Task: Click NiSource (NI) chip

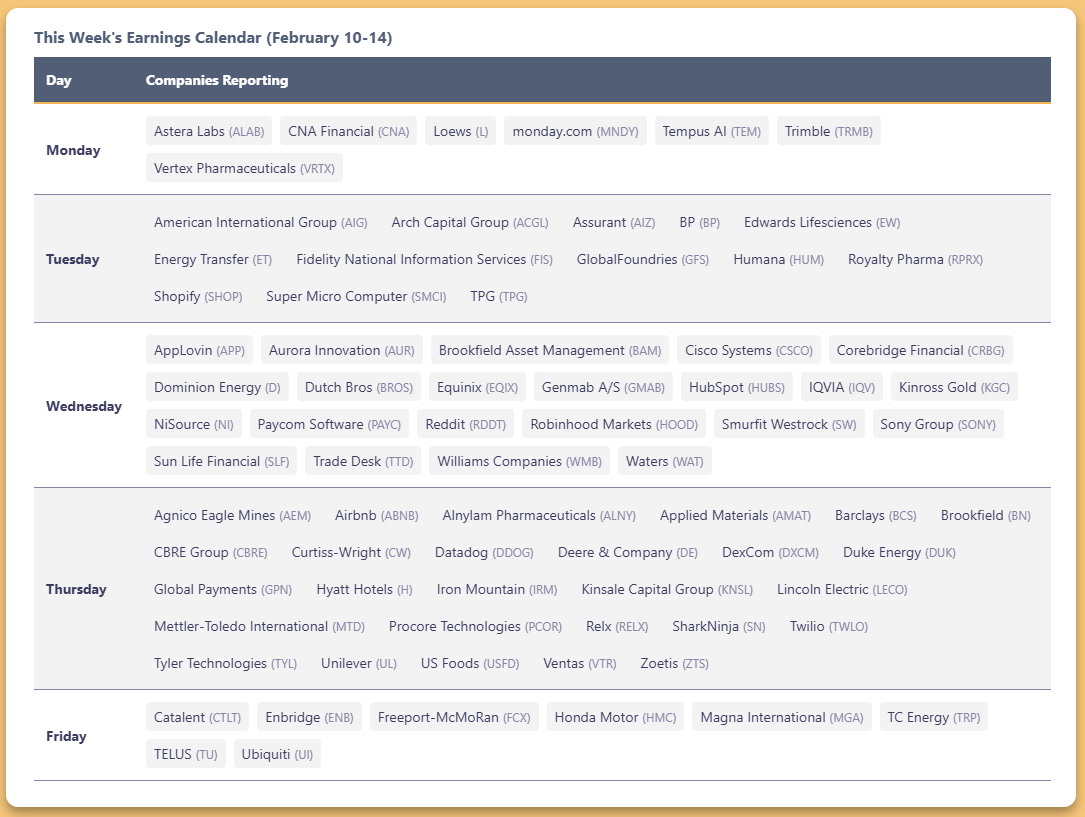Action: tap(194, 424)
